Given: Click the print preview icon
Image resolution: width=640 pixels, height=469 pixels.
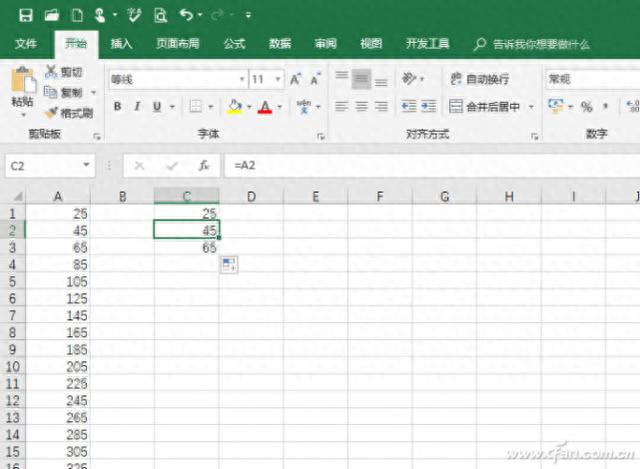Looking at the screenshot, I should point(160,16).
